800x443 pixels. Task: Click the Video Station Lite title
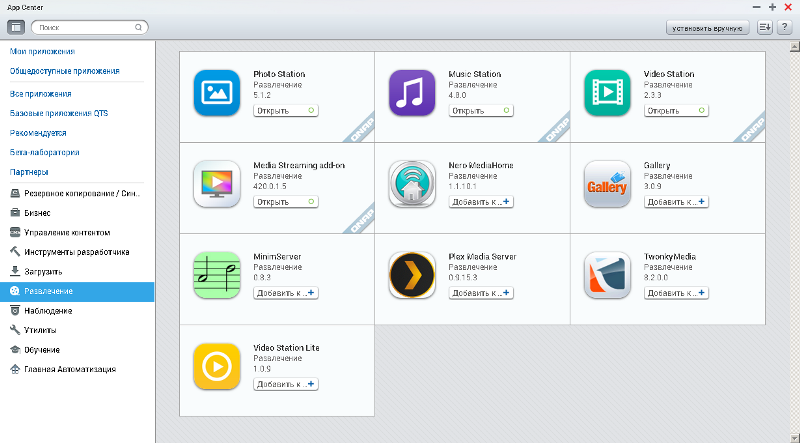[286, 348]
